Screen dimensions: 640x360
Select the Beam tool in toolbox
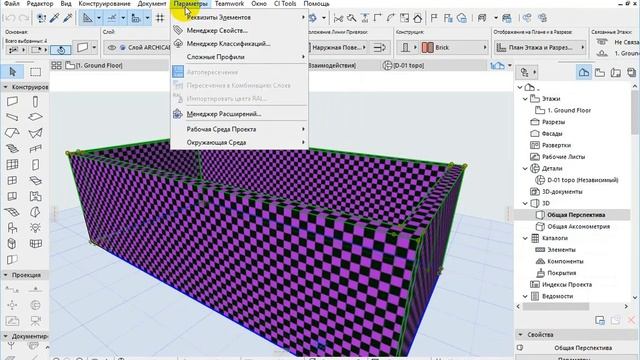pos(12,117)
